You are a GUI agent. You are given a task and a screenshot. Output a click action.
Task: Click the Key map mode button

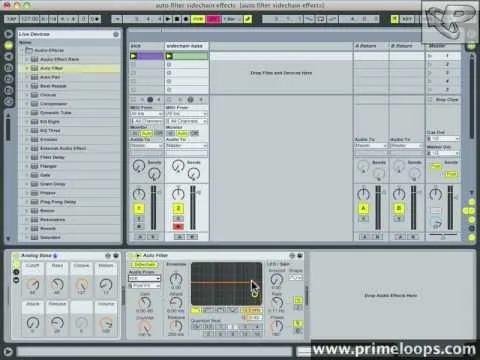[407, 19]
